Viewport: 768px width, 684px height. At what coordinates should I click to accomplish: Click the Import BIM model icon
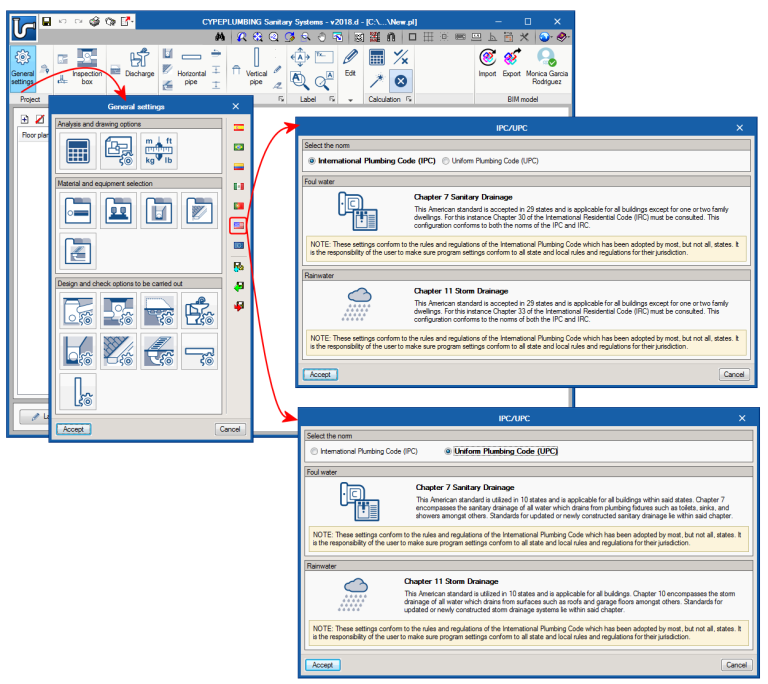[487, 63]
